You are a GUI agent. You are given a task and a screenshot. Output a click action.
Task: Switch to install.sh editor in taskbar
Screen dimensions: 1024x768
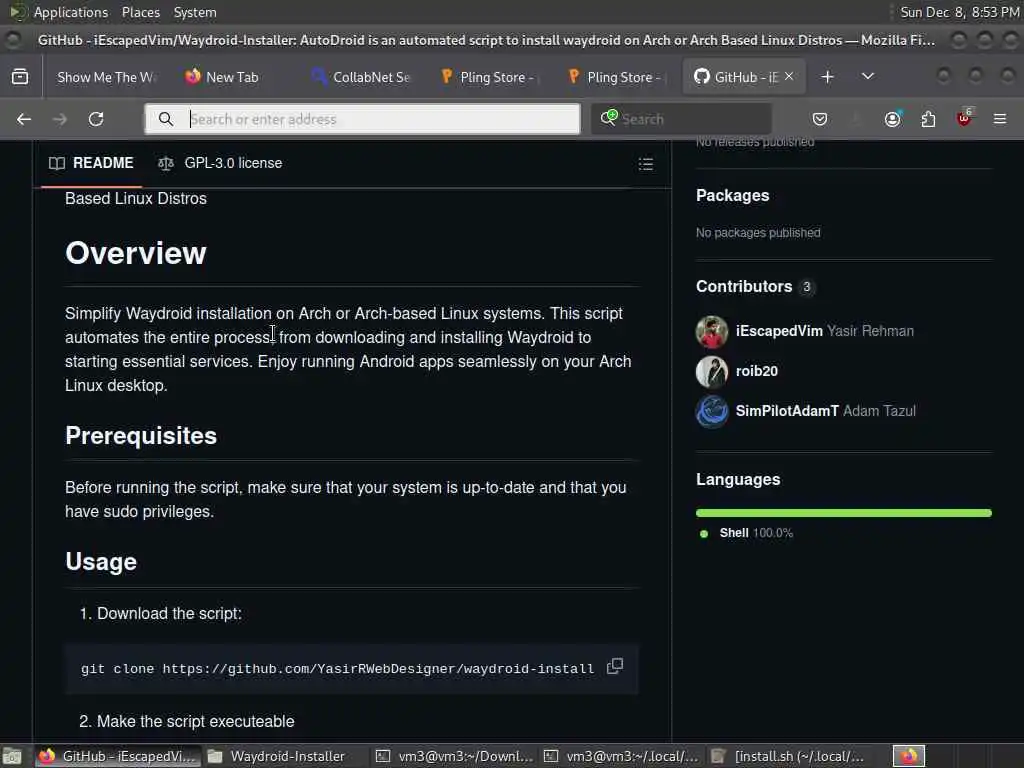(x=789, y=756)
